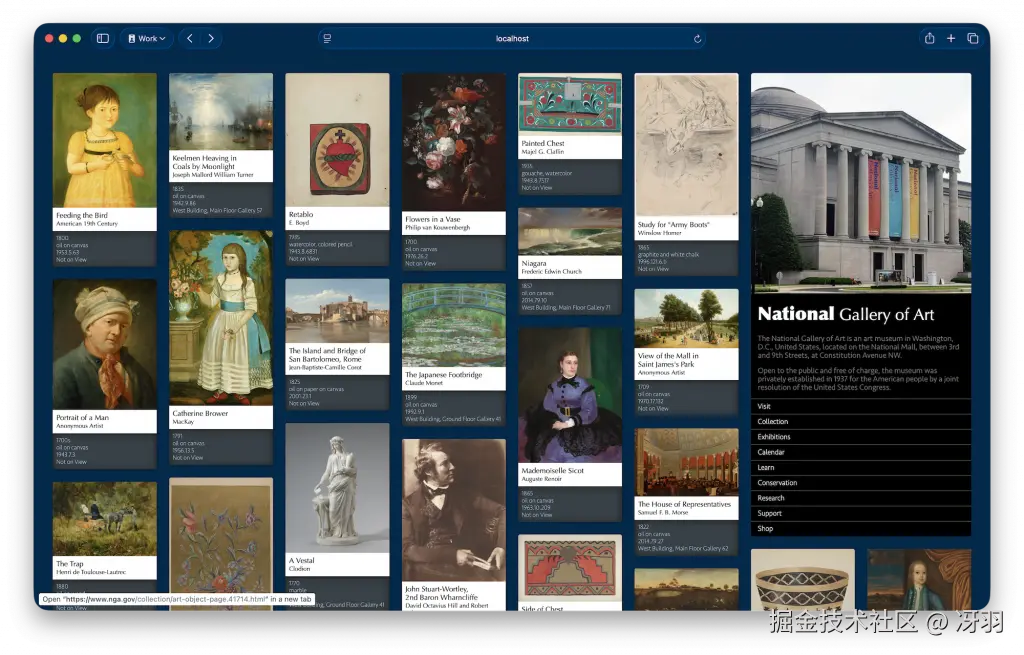Open the Research link
This screenshot has height=655, width=1024.
(861, 498)
